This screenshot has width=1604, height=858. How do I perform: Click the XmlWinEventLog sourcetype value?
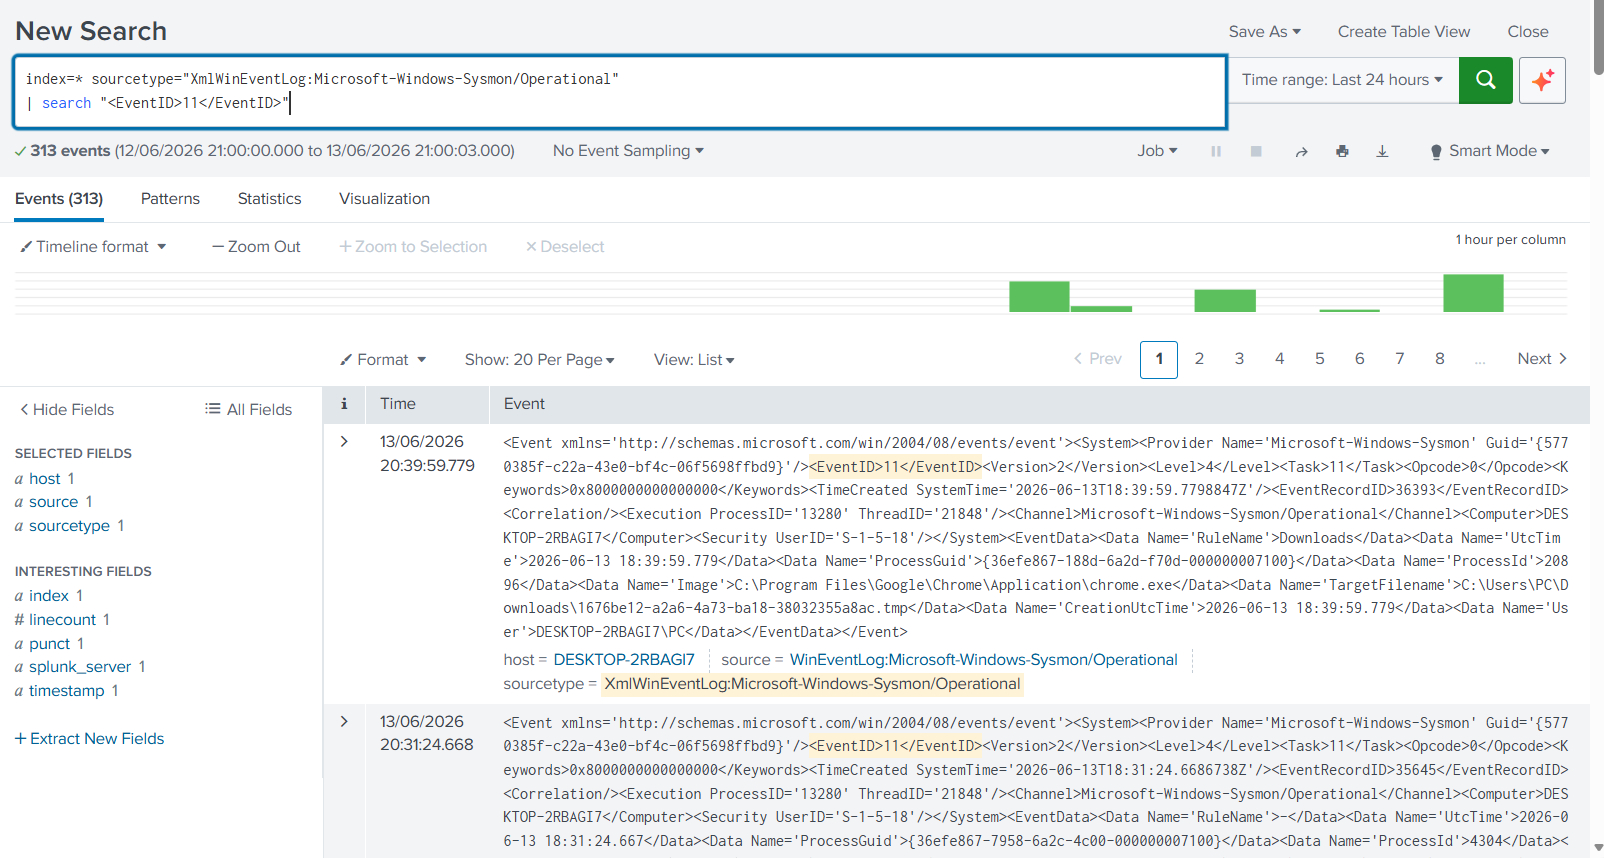click(813, 684)
